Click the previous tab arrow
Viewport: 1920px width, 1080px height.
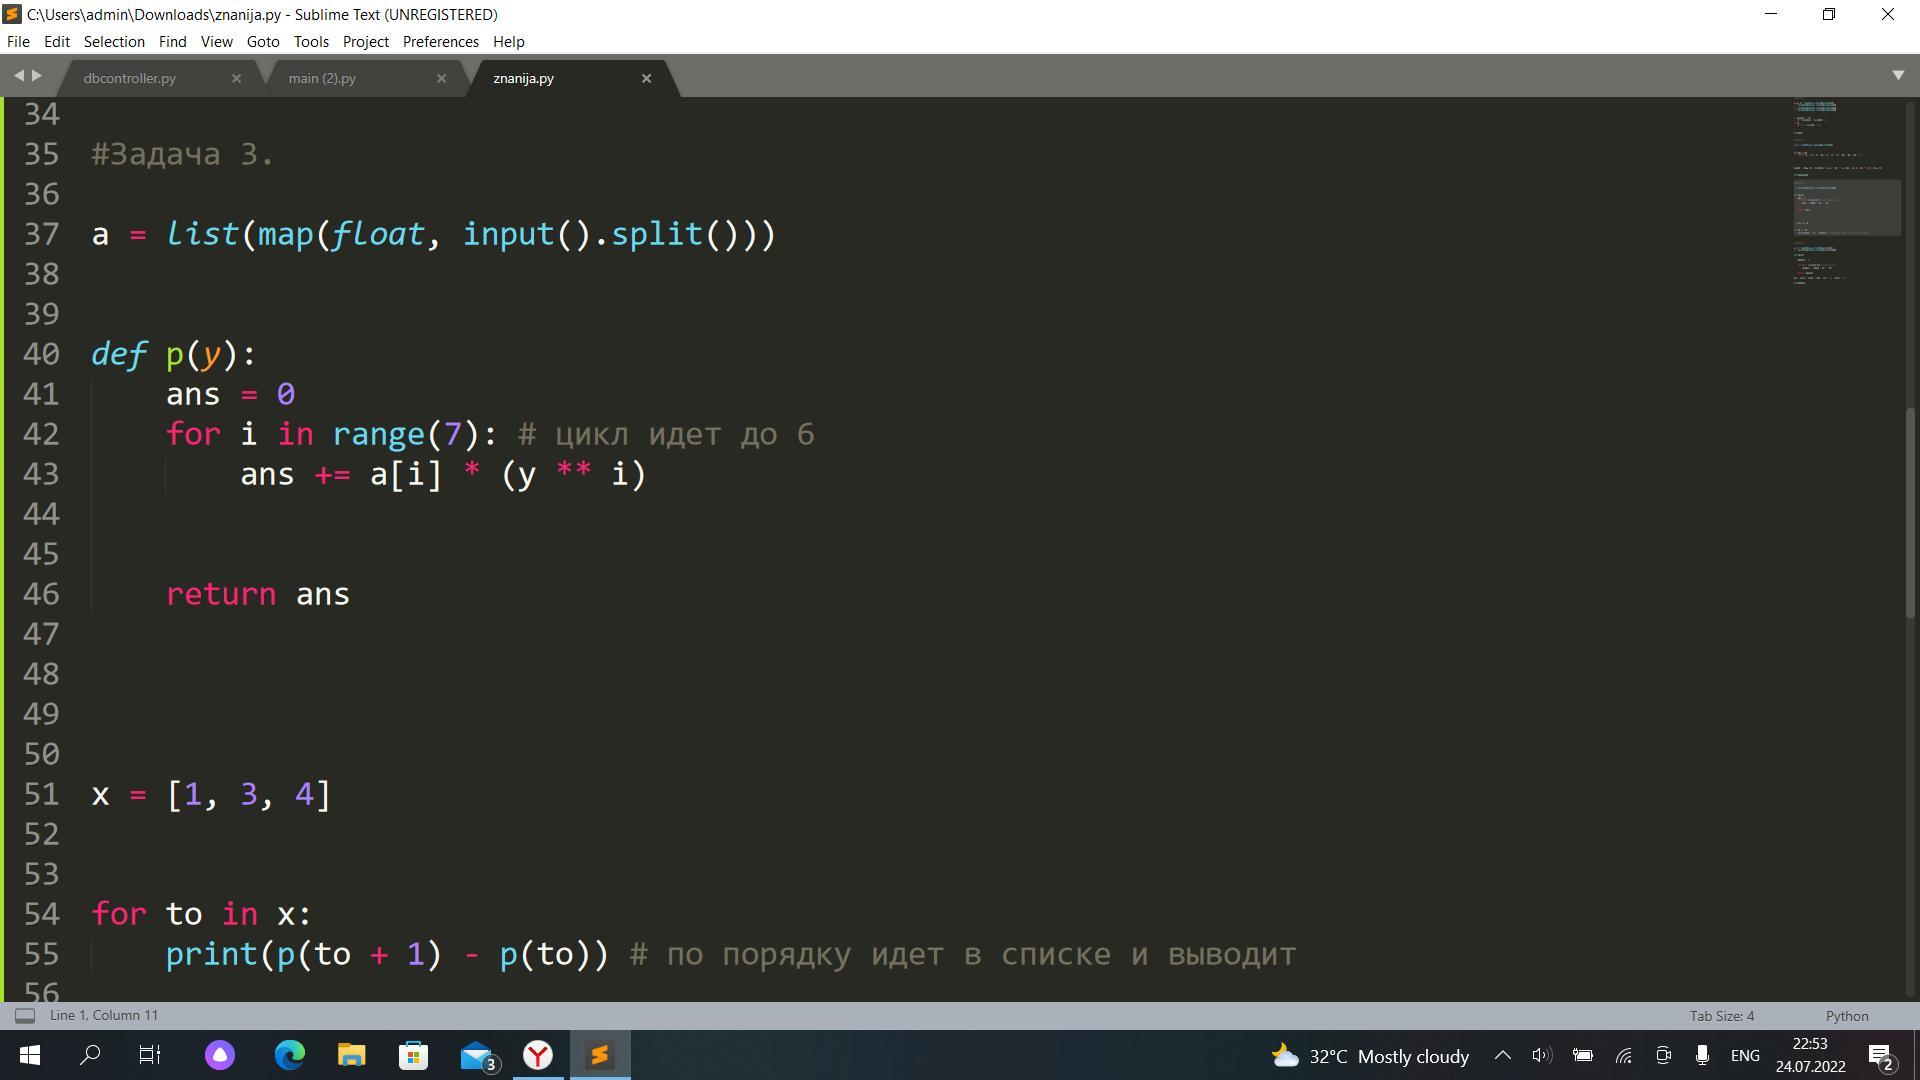coord(18,76)
